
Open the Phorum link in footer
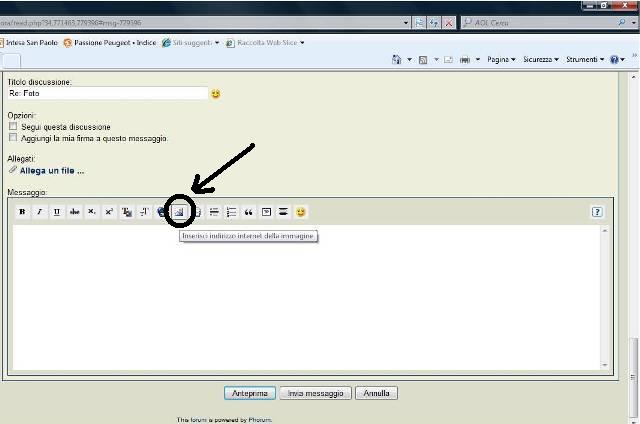tap(260, 420)
